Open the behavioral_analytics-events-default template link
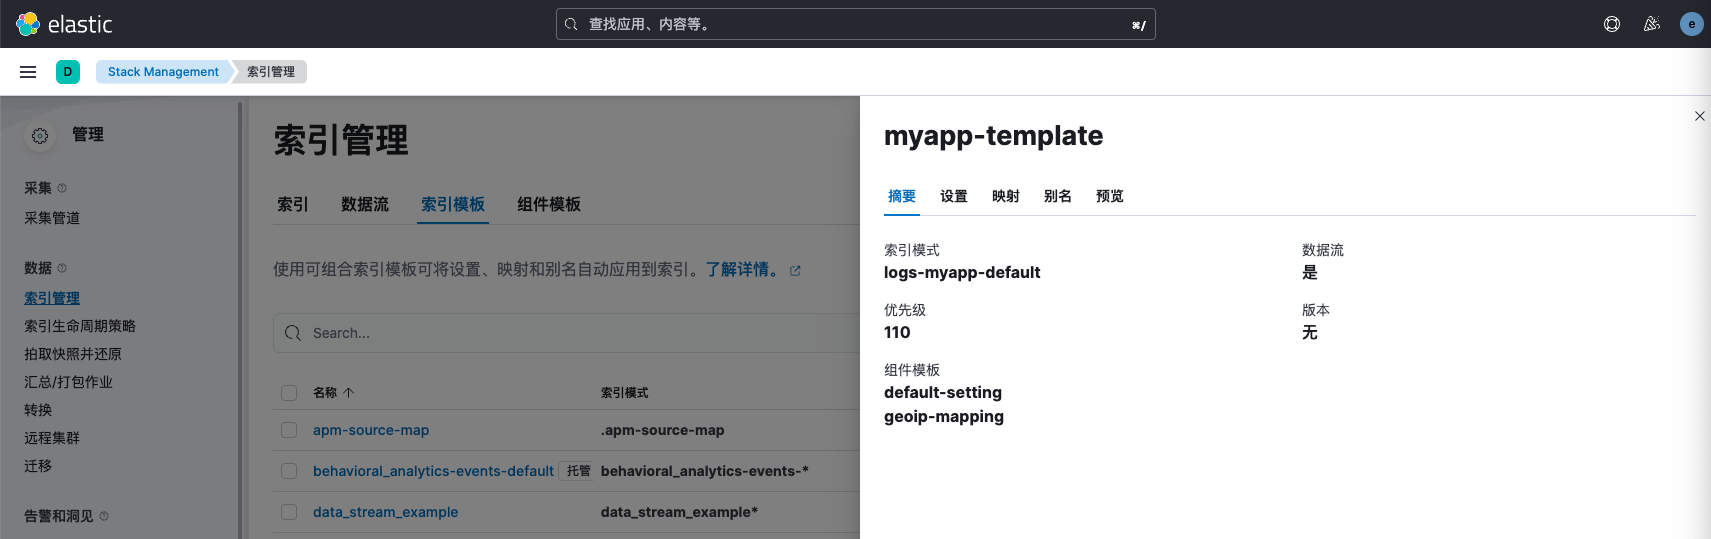Viewport: 1711px width, 539px height. coord(433,471)
